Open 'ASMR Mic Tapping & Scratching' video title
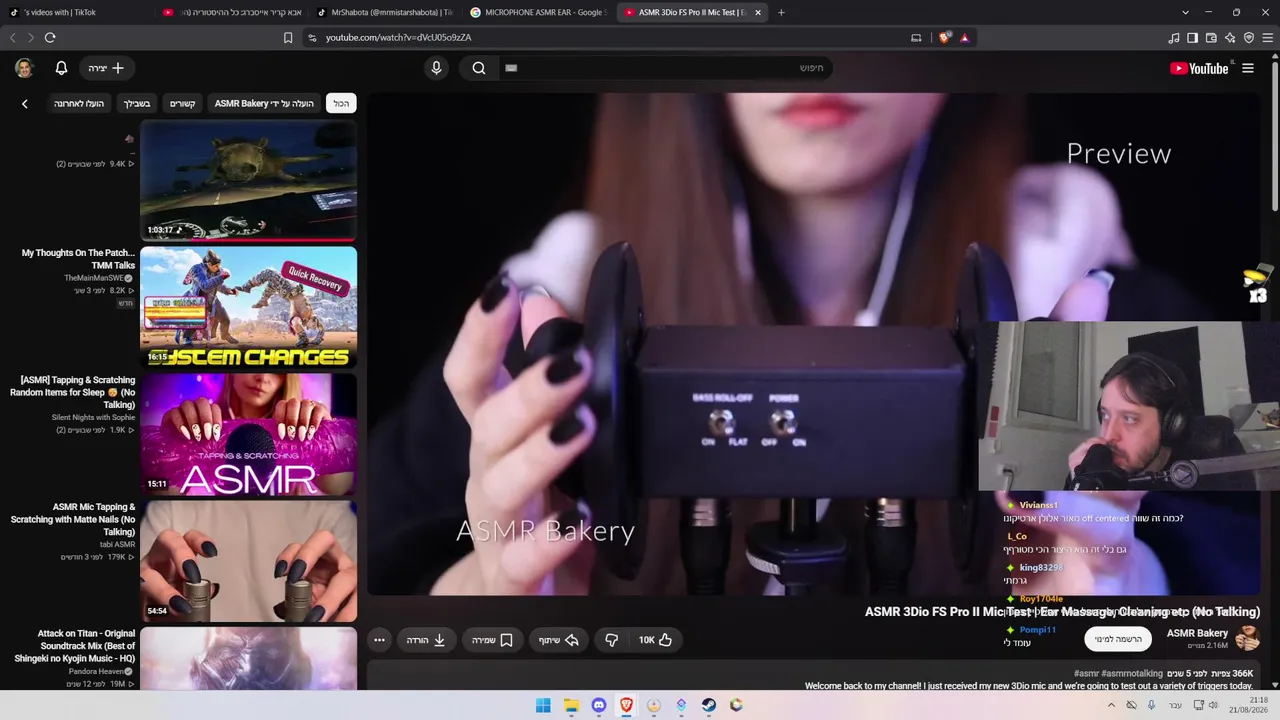This screenshot has height=720, width=1280. [x=73, y=519]
